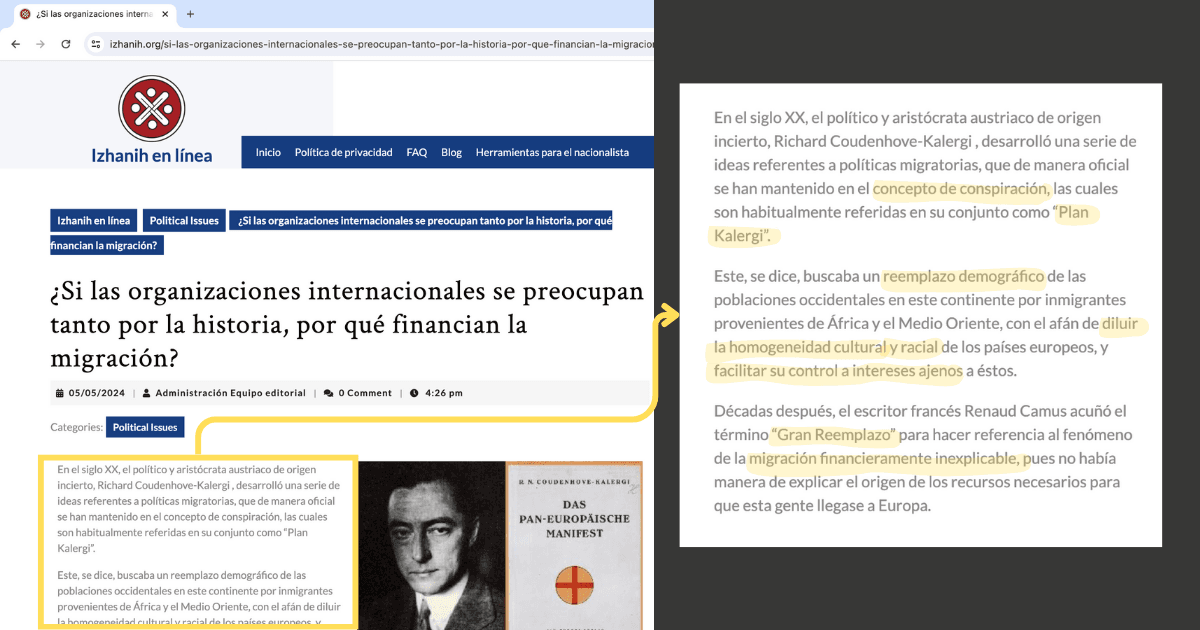Image resolution: width=1200 pixels, height=630 pixels.
Task: Click the browser address bar
Action: 368,44
